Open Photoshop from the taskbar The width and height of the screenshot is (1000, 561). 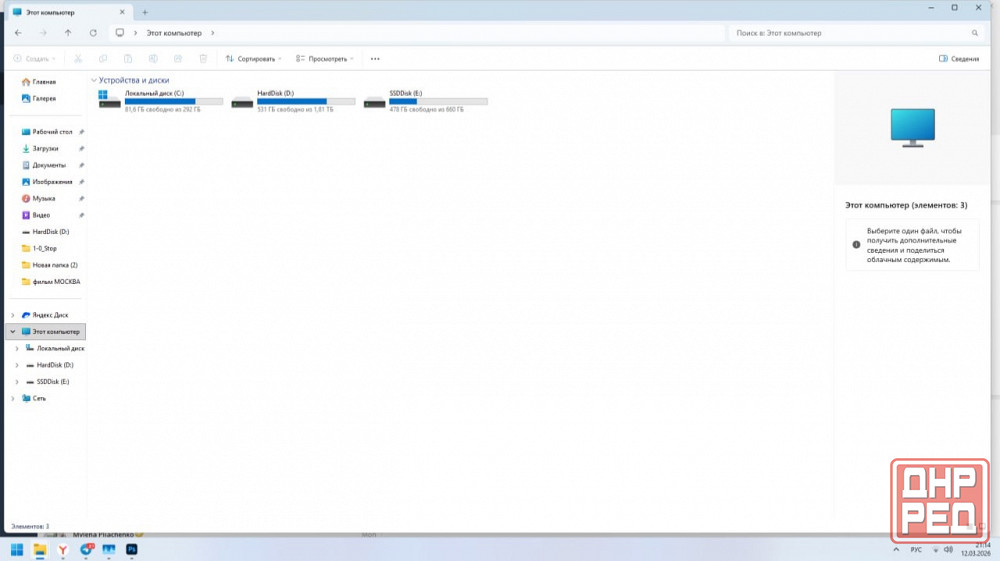(131, 549)
